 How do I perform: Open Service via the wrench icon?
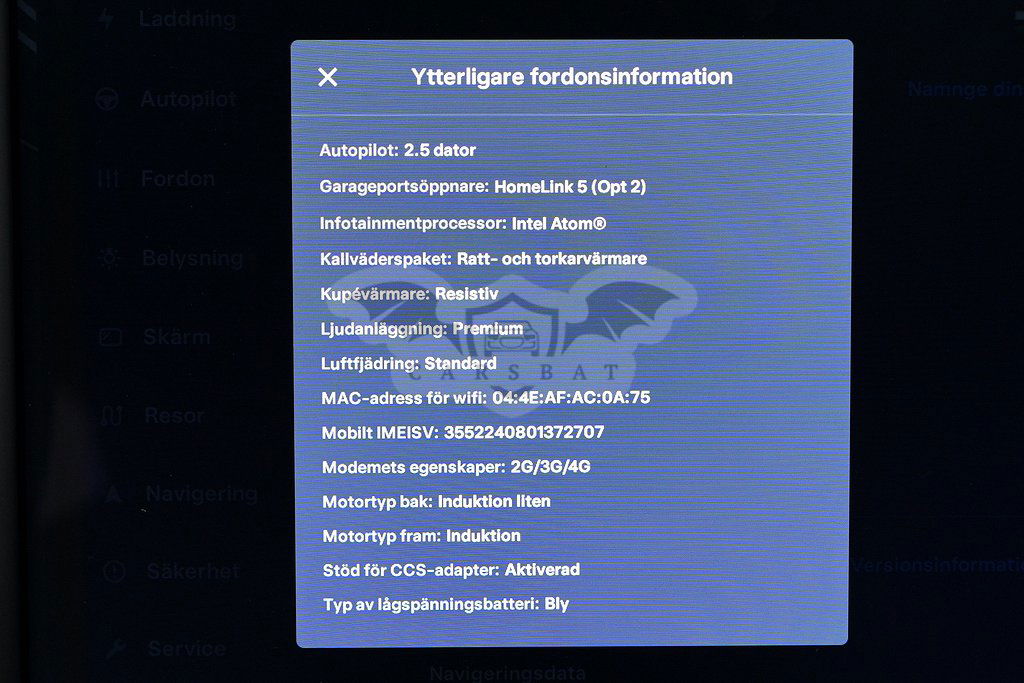pyautogui.click(x=115, y=649)
